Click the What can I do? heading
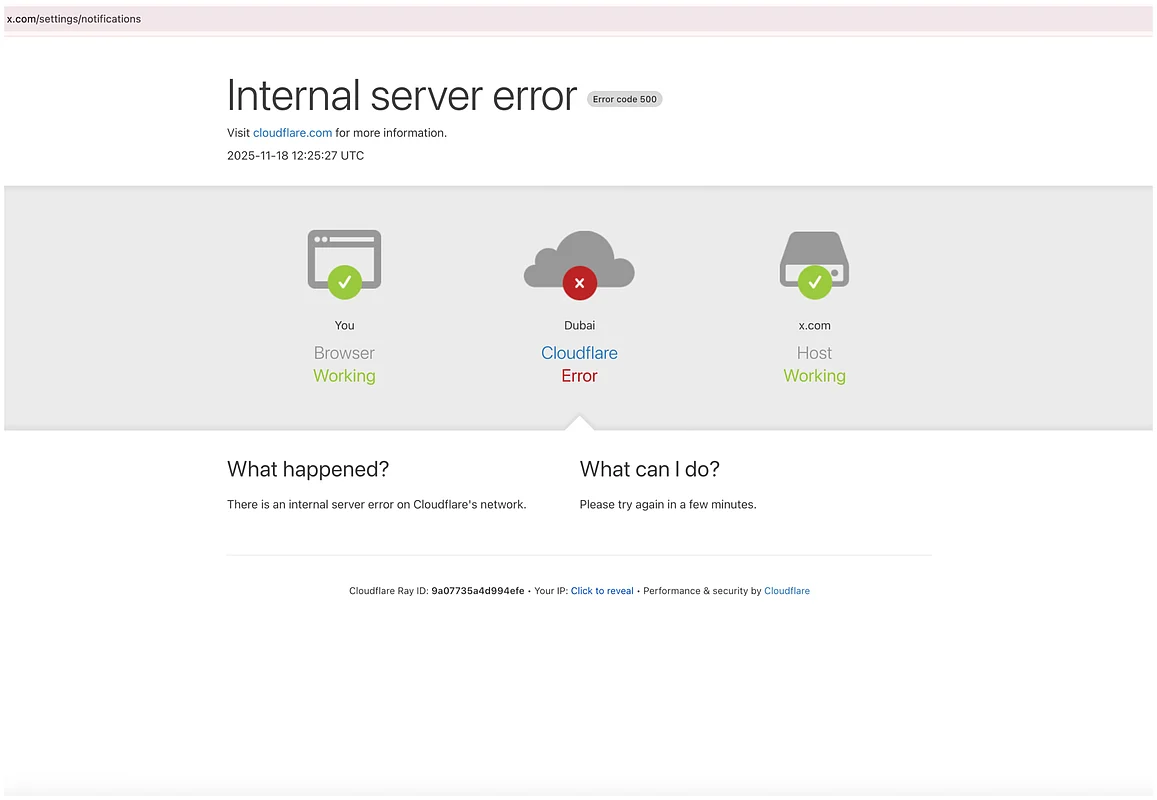Viewport: 1157px width, 800px height. [x=649, y=469]
